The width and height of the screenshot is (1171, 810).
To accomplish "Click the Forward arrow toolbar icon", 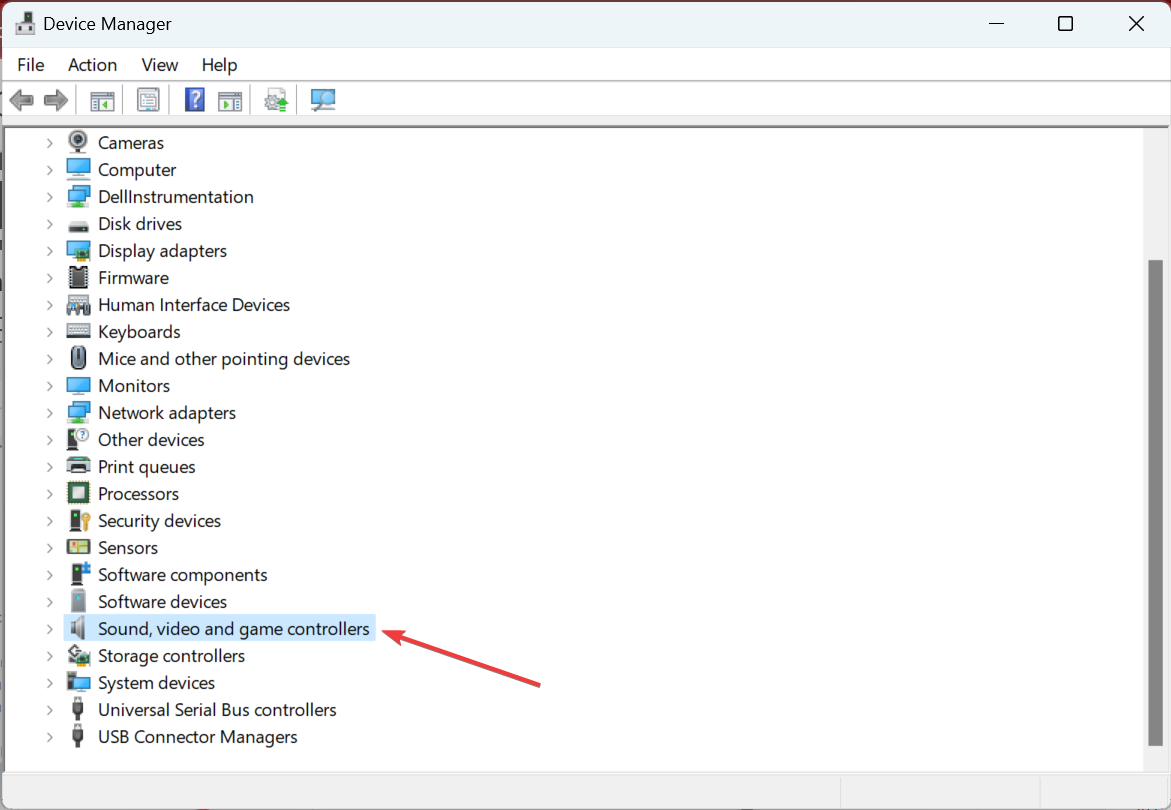I will [56, 100].
